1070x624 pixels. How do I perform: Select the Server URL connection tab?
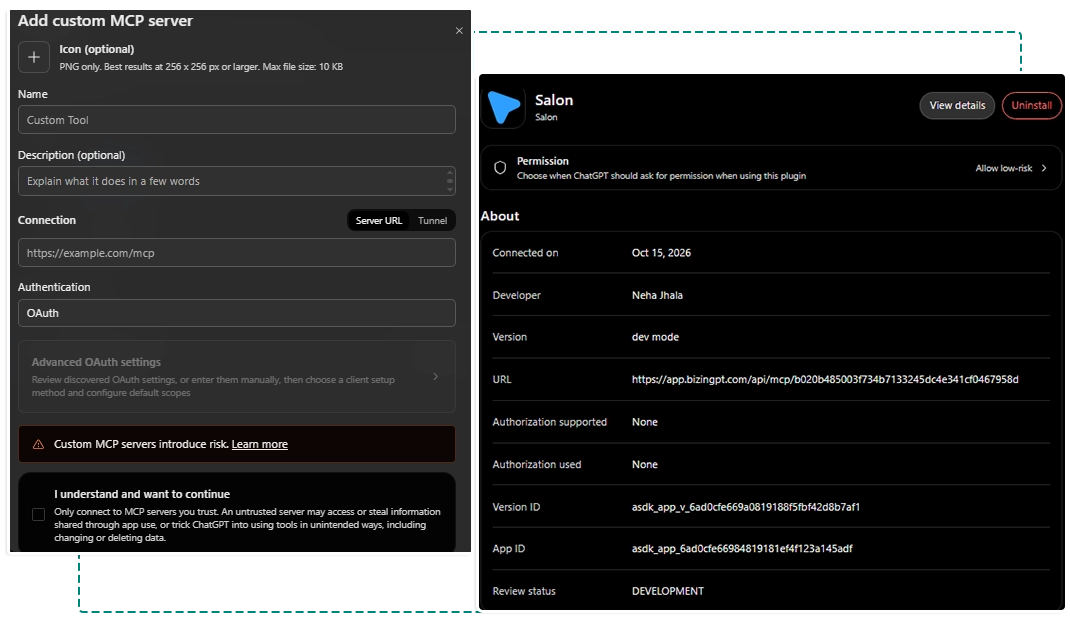pos(379,221)
